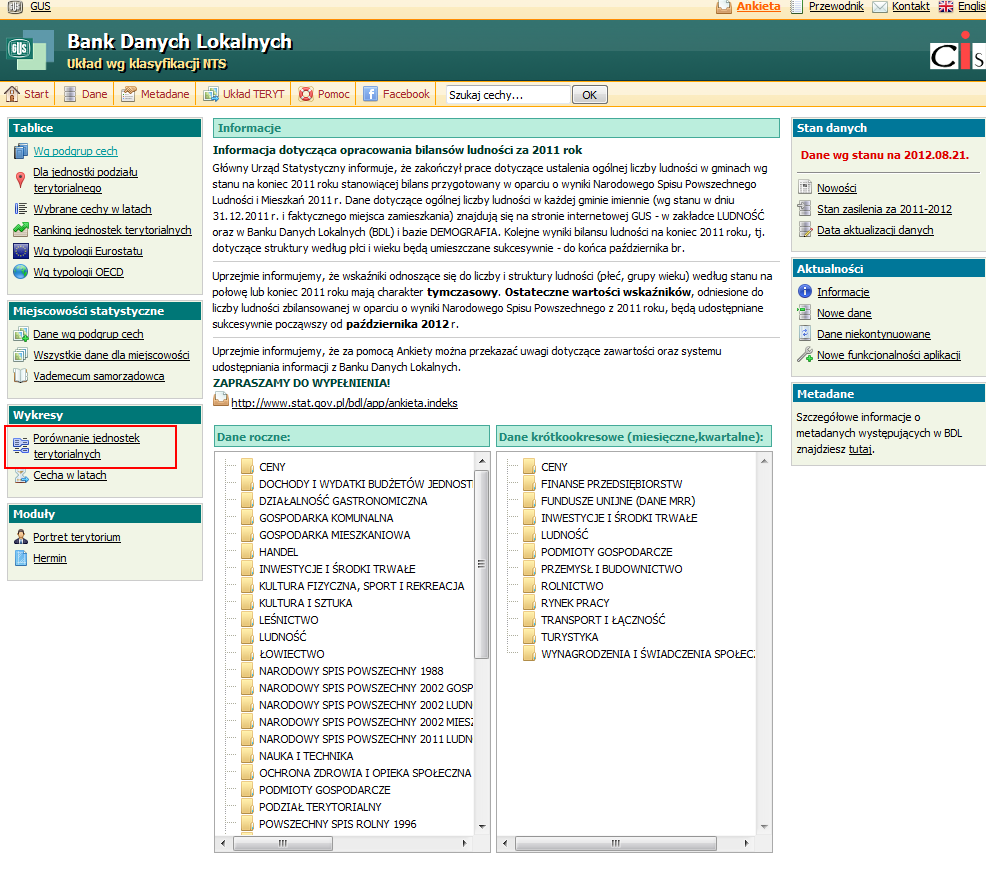Expand FINANSE PRZEDSIĘBIORSTW folder
Image resolution: width=986 pixels, height=885 pixels.
click(529, 484)
